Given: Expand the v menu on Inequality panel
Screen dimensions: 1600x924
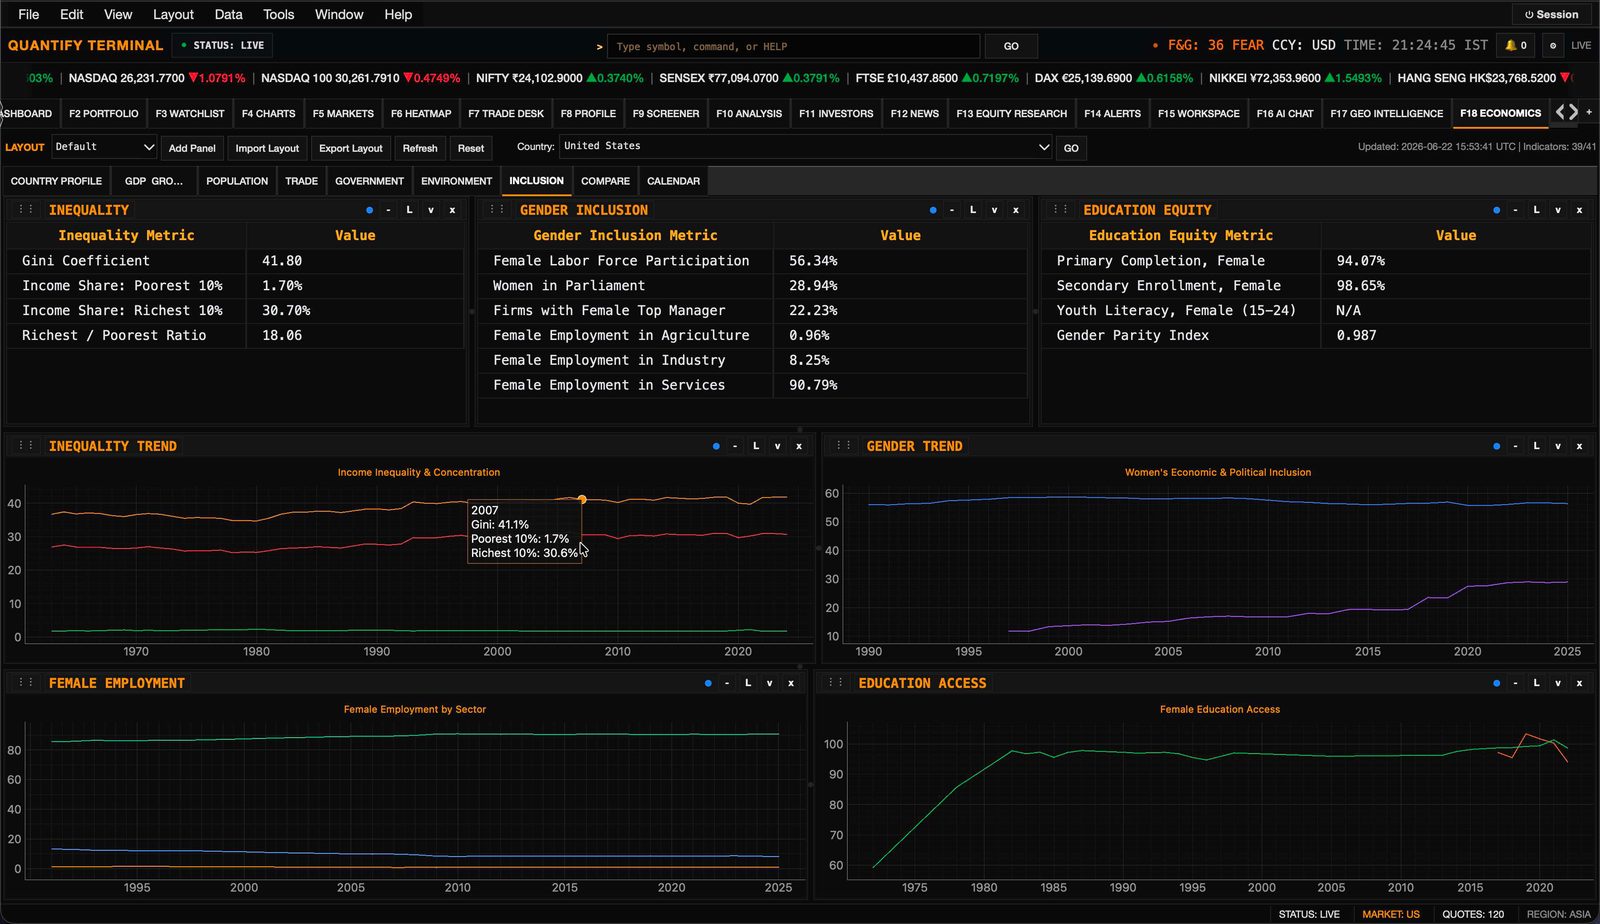Looking at the screenshot, I should coord(431,210).
